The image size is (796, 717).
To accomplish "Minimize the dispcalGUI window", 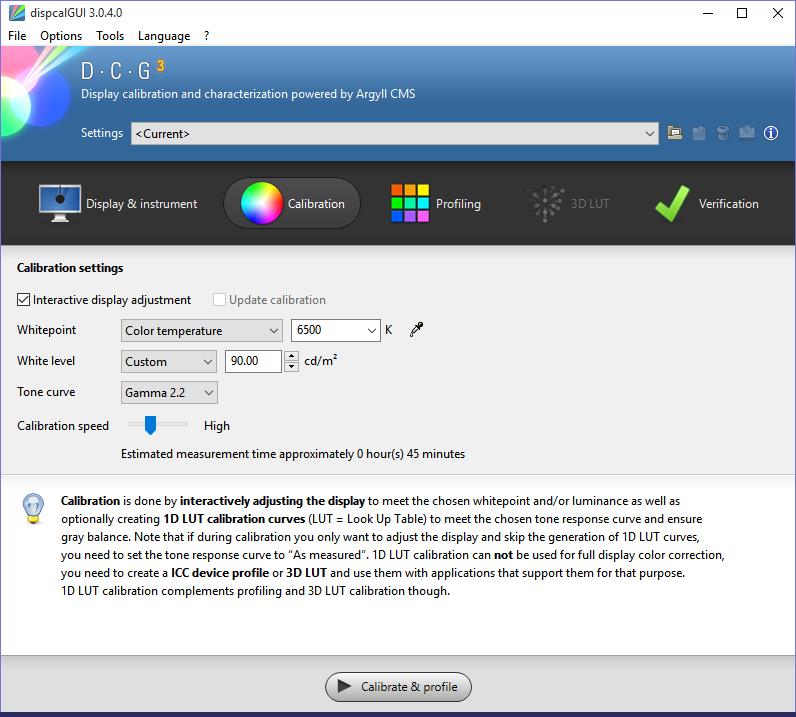I will (708, 13).
